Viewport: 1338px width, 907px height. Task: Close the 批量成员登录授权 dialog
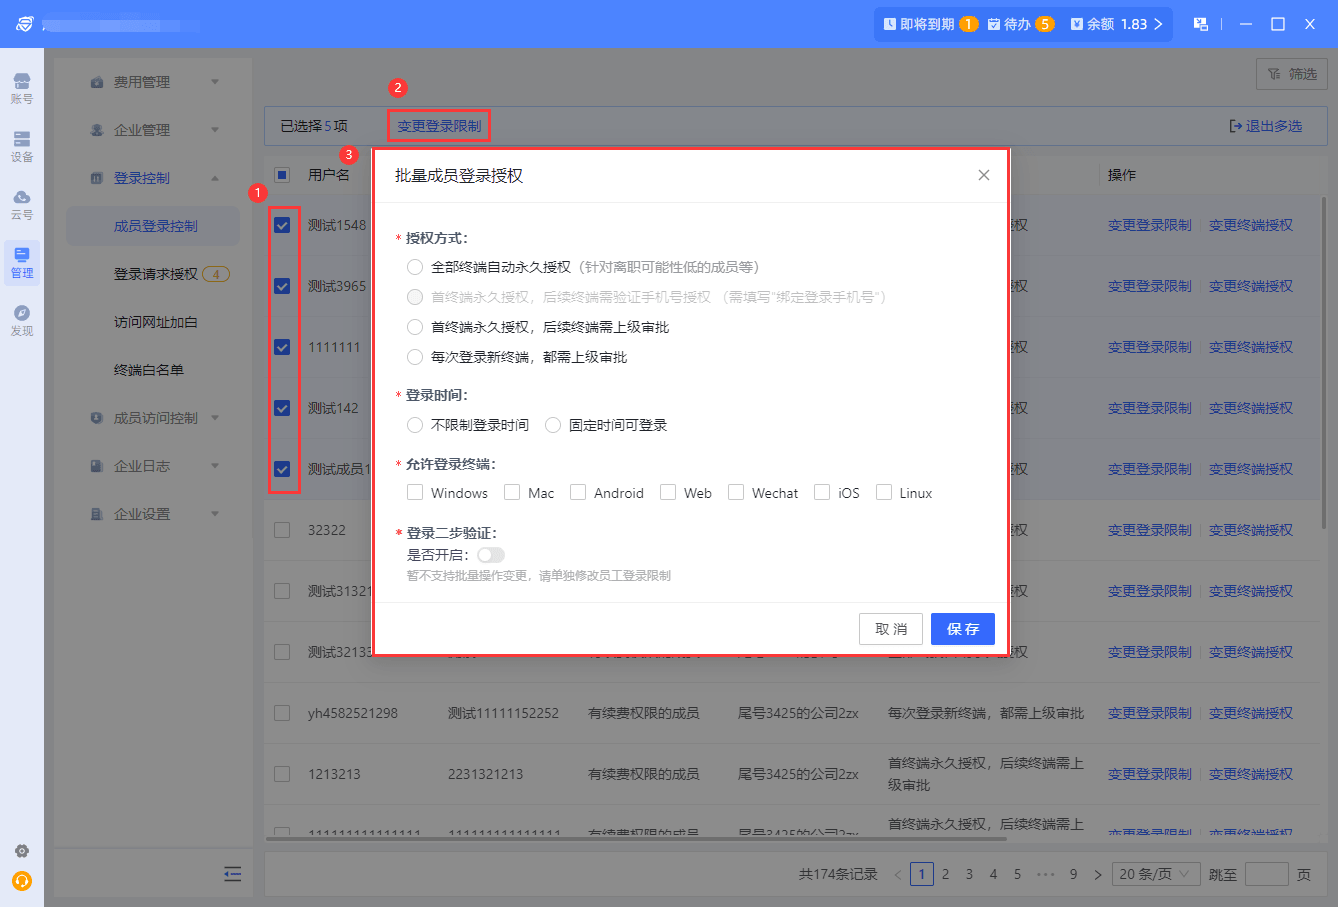coord(984,175)
